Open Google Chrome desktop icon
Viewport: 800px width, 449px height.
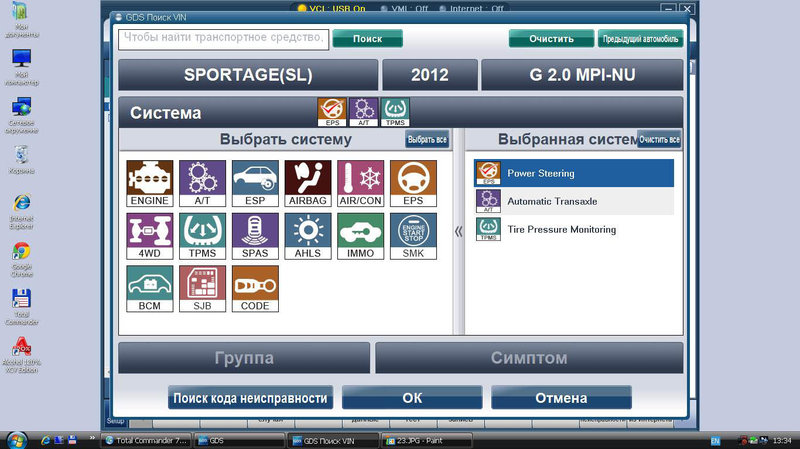click(x=21, y=259)
